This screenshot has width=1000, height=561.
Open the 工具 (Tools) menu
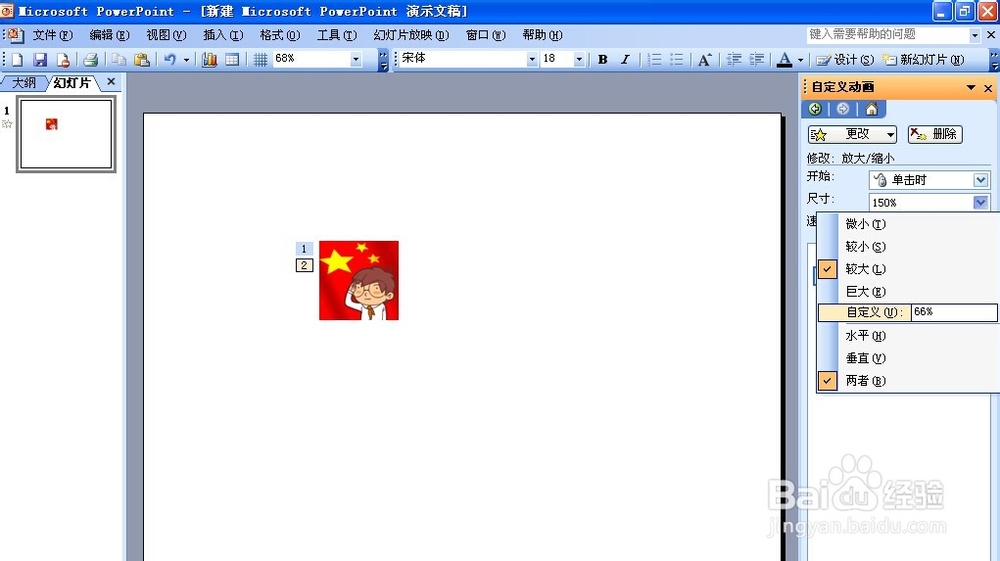(x=337, y=35)
